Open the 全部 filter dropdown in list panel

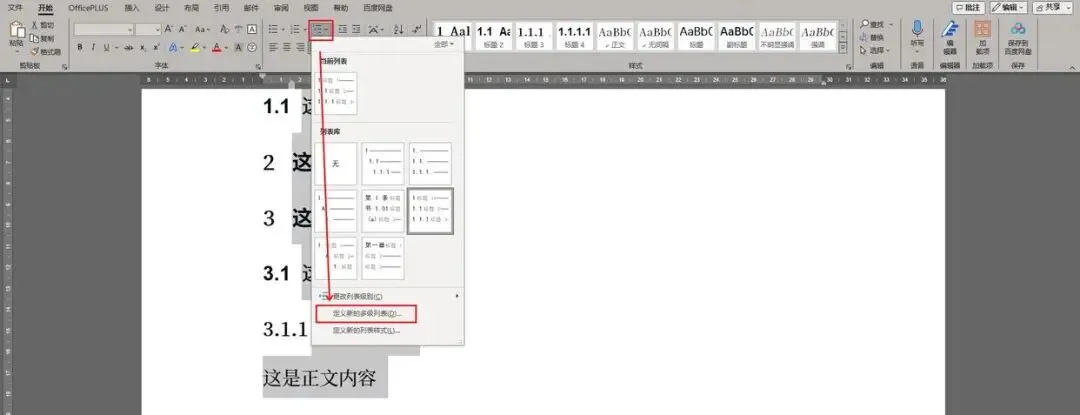pyautogui.click(x=444, y=44)
